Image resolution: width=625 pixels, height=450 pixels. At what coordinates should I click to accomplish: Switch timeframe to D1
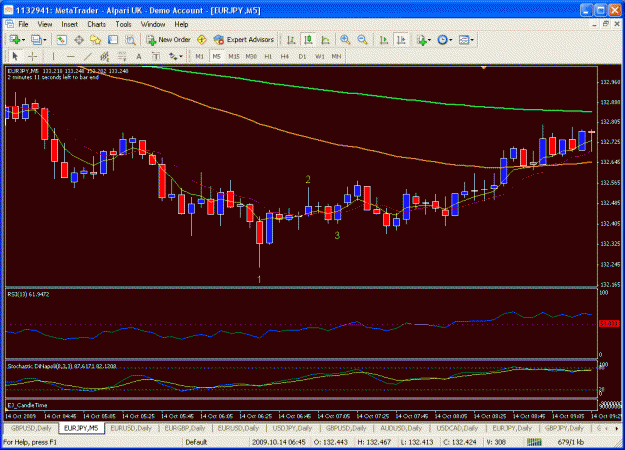pyautogui.click(x=302, y=56)
